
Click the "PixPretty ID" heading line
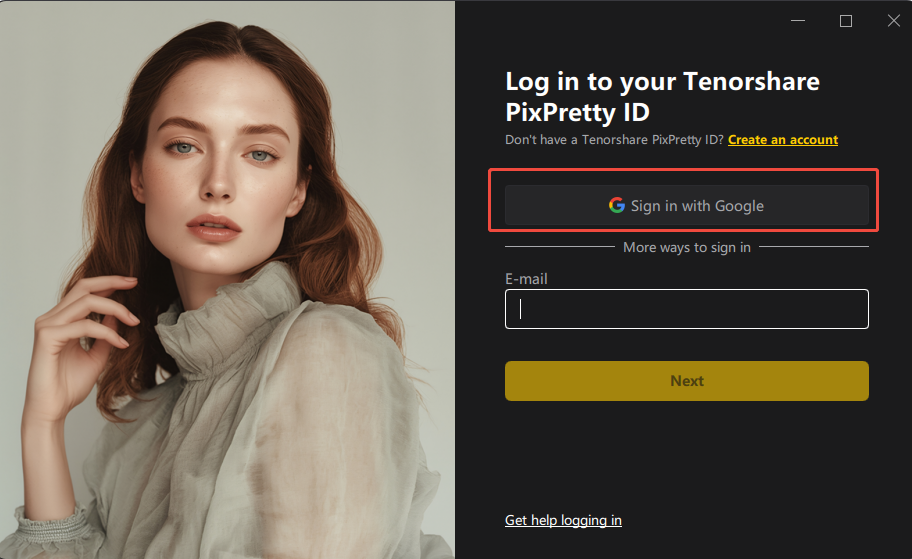click(578, 111)
